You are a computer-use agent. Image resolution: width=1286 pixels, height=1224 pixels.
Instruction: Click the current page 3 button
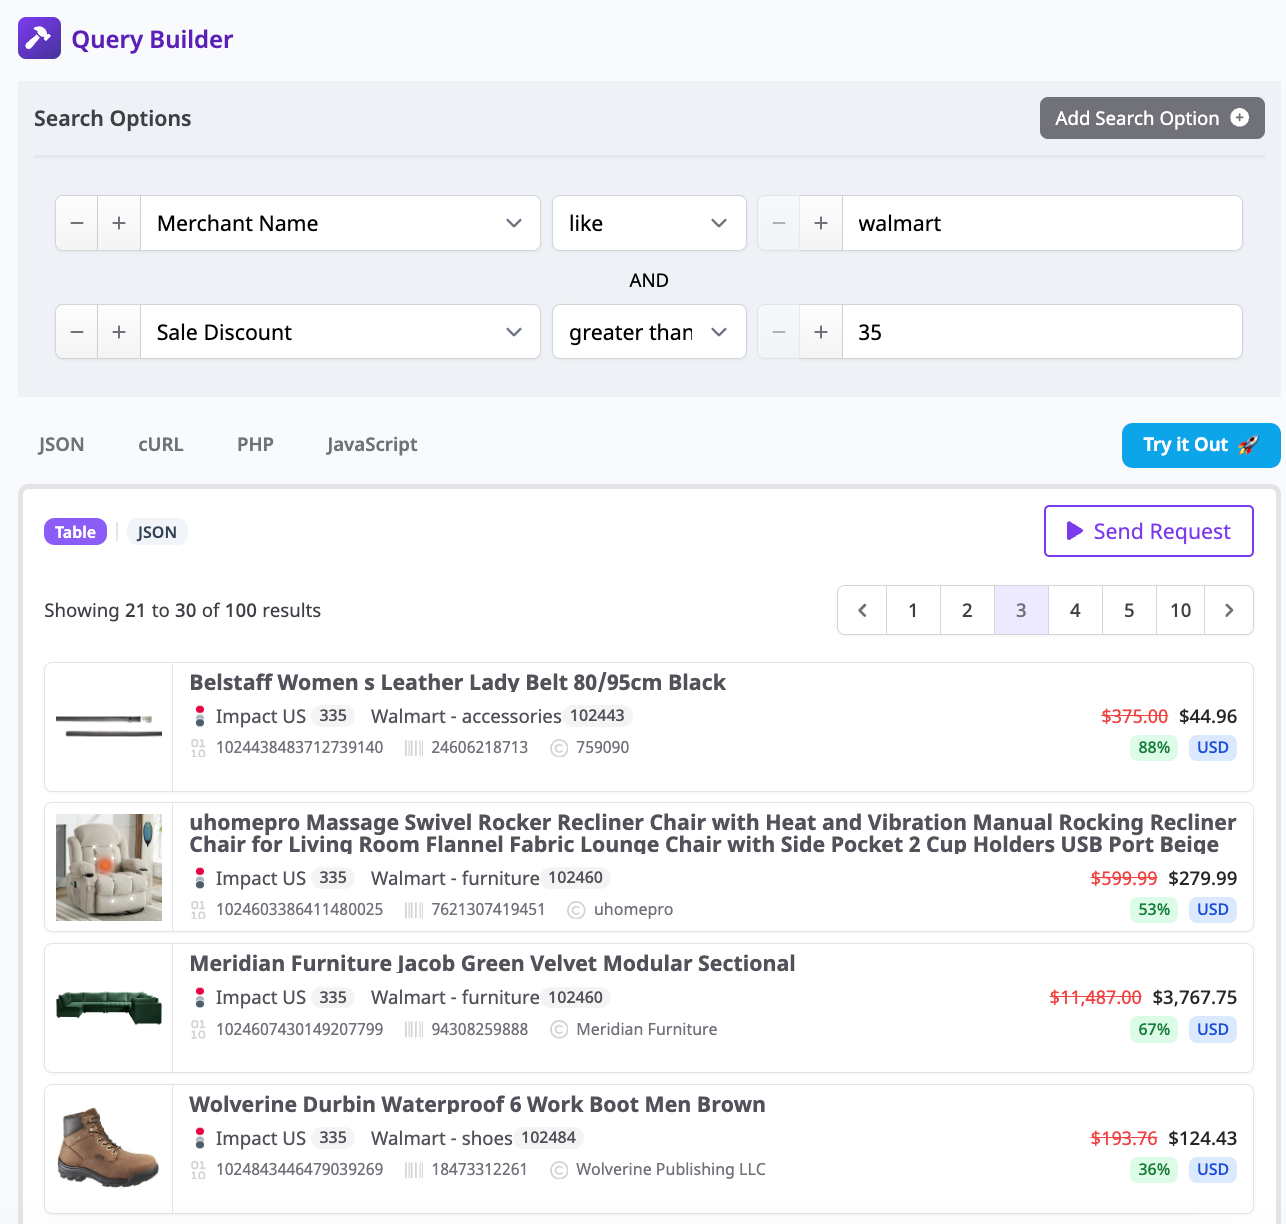click(x=1021, y=610)
